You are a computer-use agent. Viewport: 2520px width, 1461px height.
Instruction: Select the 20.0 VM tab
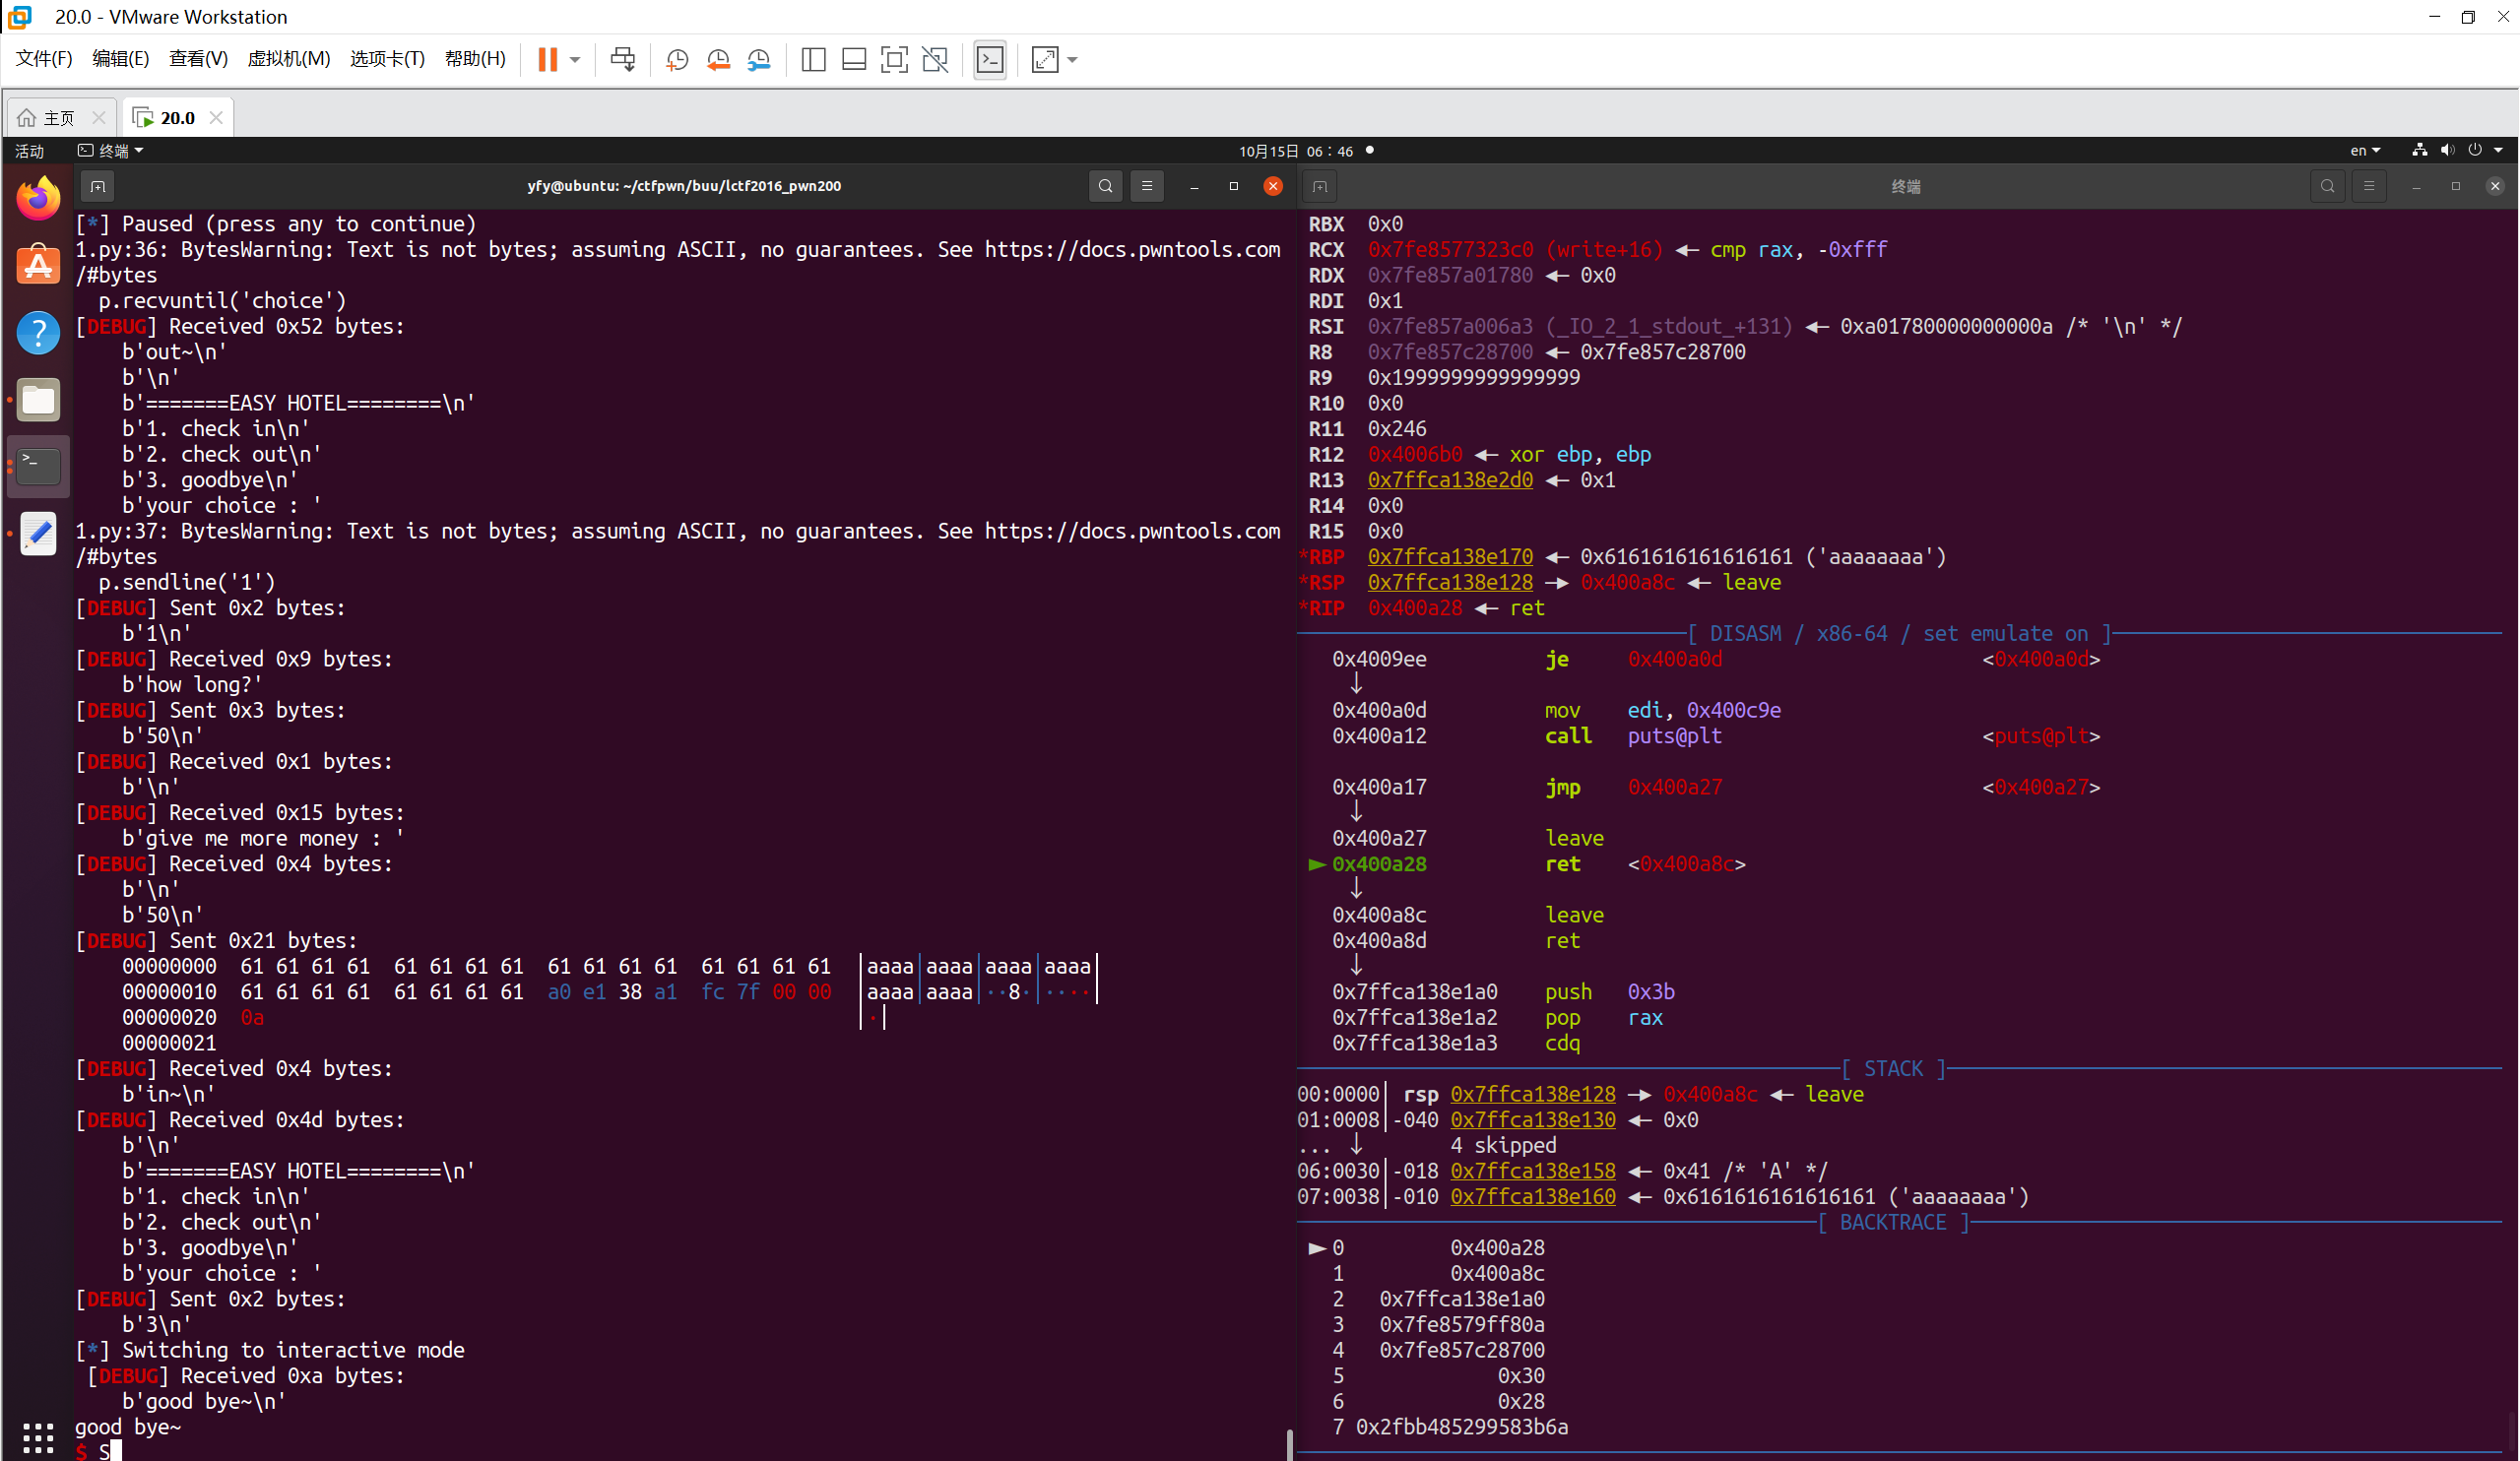click(178, 118)
